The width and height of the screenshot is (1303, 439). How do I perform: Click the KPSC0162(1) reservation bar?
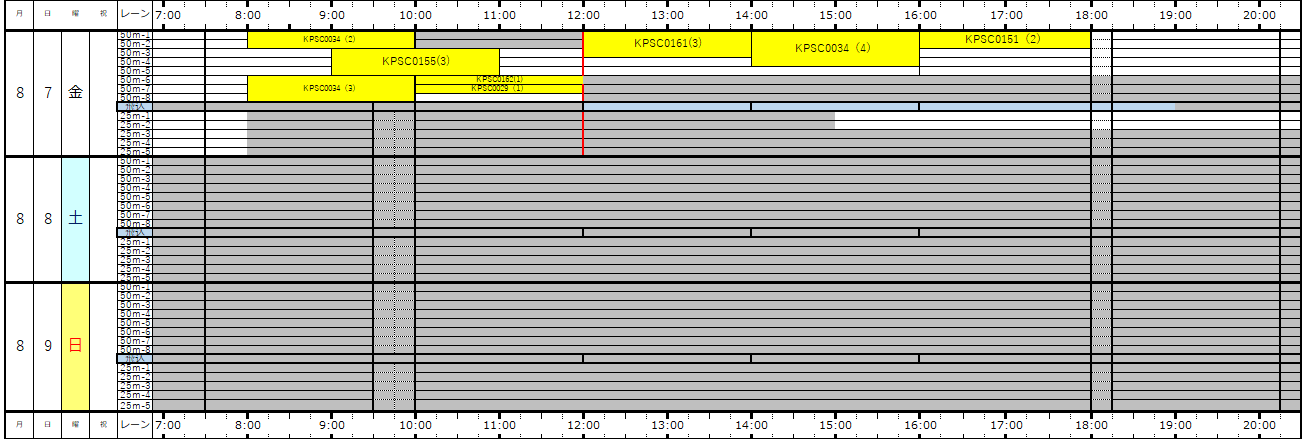(499, 79)
